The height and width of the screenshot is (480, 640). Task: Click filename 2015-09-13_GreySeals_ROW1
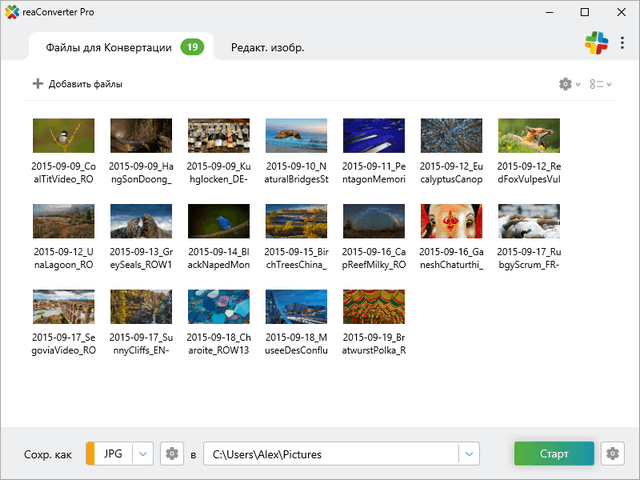(x=141, y=258)
